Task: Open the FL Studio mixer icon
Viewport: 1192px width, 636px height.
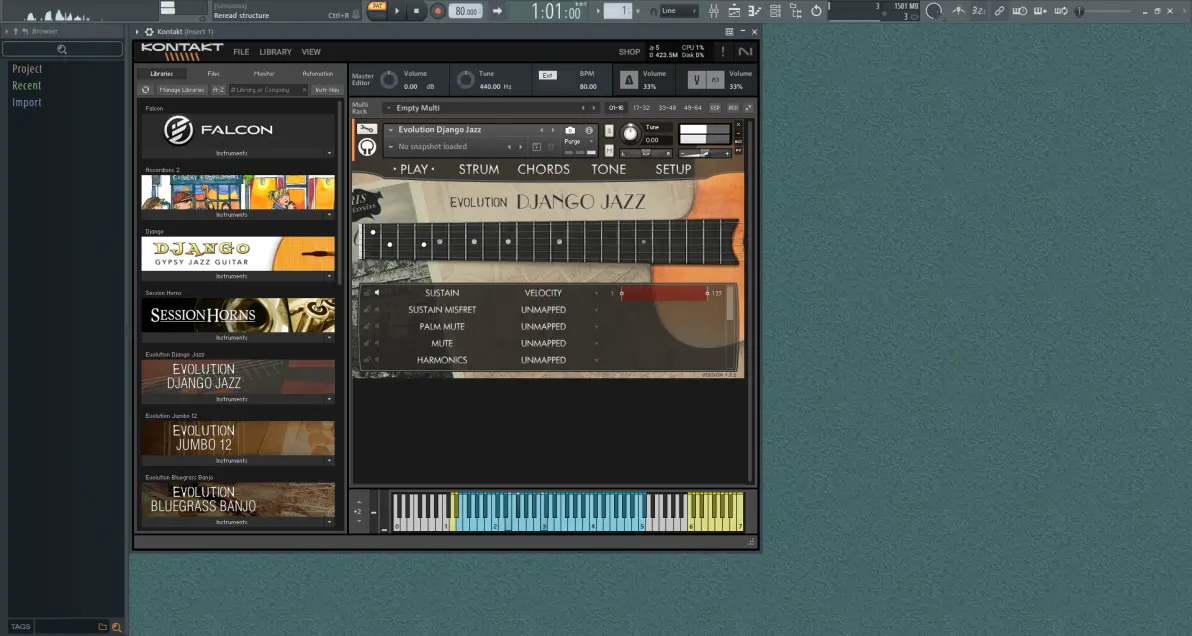Action: click(x=714, y=11)
